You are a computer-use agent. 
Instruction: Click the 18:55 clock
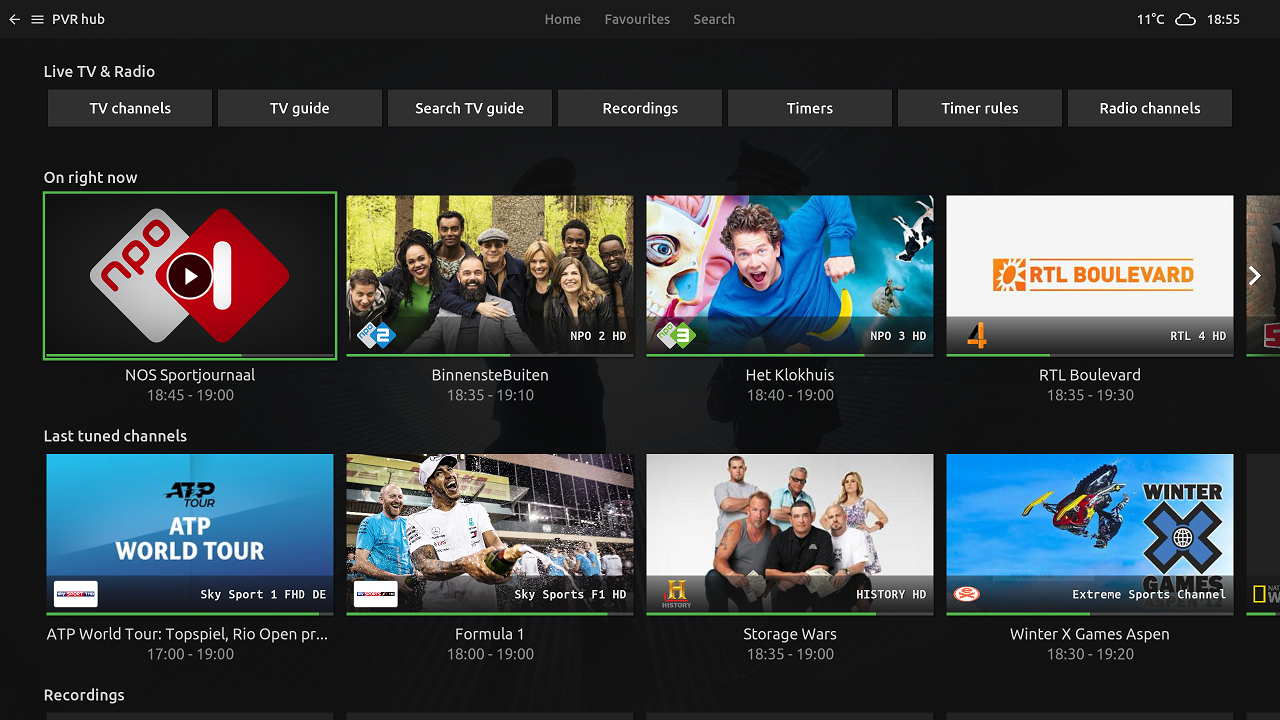pyautogui.click(x=1223, y=19)
